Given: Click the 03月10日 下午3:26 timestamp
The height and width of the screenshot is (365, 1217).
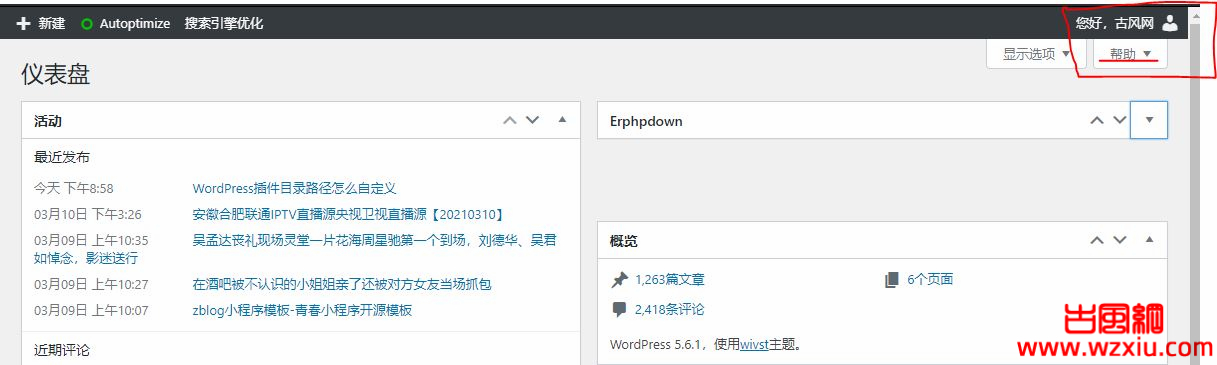Looking at the screenshot, I should pyautogui.click(x=87, y=214).
